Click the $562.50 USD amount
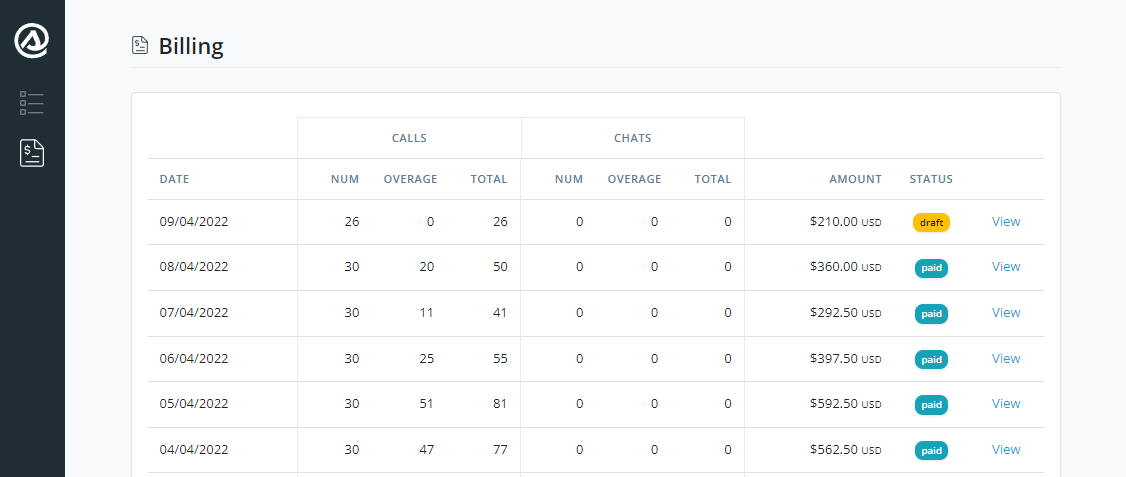Viewport: 1126px width, 477px height. click(845, 450)
